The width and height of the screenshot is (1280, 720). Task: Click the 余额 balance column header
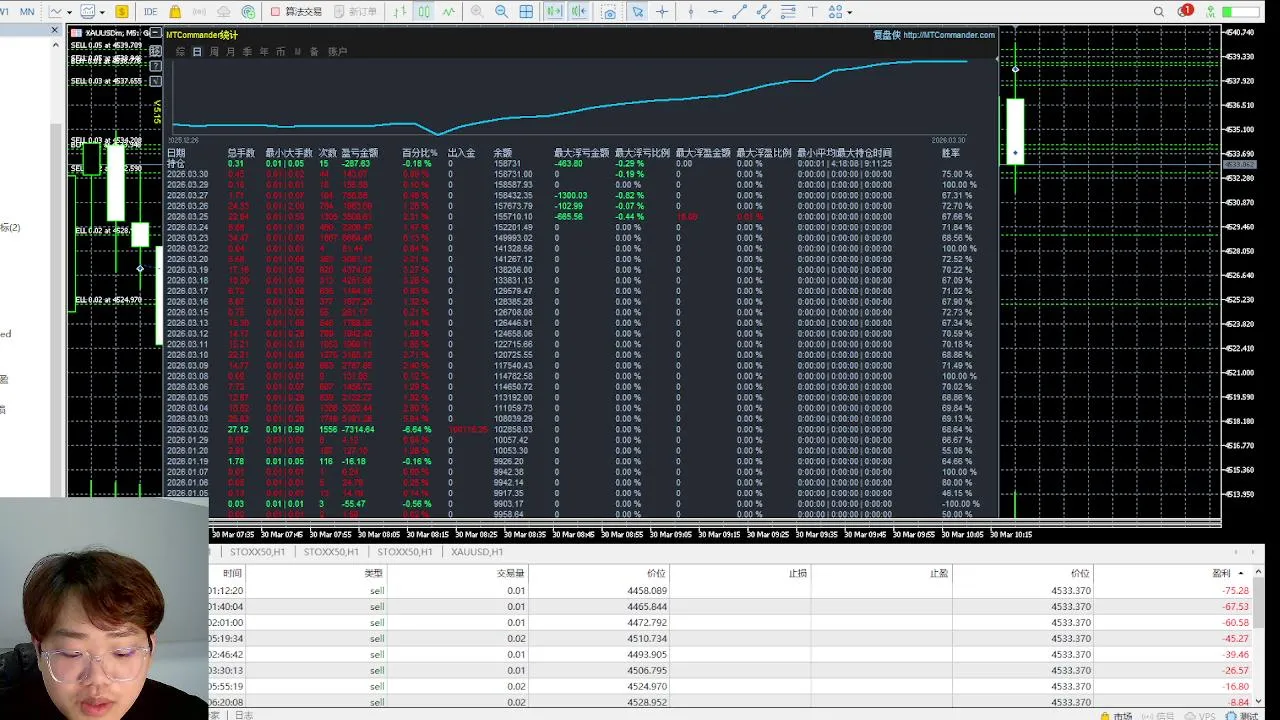coord(502,153)
